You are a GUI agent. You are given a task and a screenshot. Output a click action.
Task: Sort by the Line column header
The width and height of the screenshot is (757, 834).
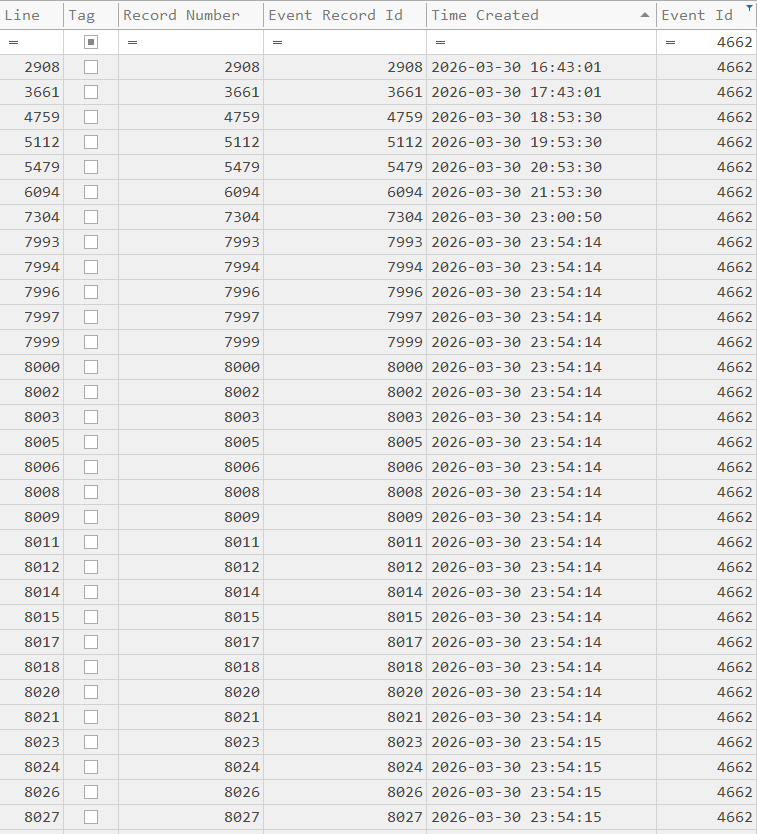tap(31, 15)
